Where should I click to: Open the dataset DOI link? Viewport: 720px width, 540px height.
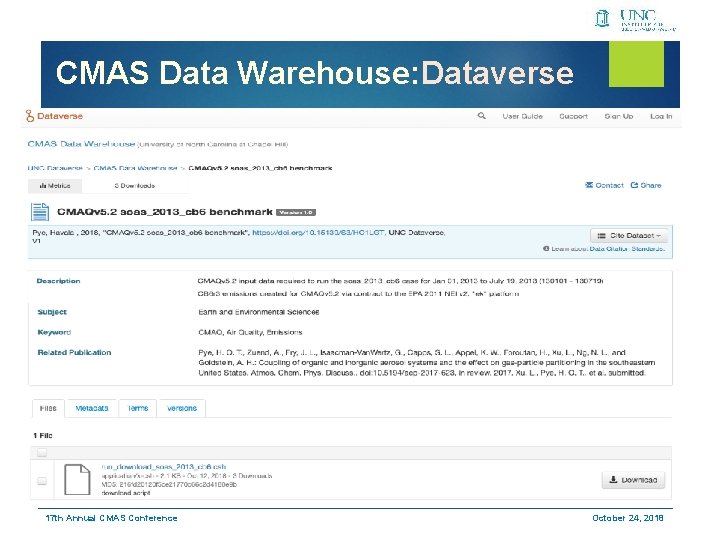[318, 232]
